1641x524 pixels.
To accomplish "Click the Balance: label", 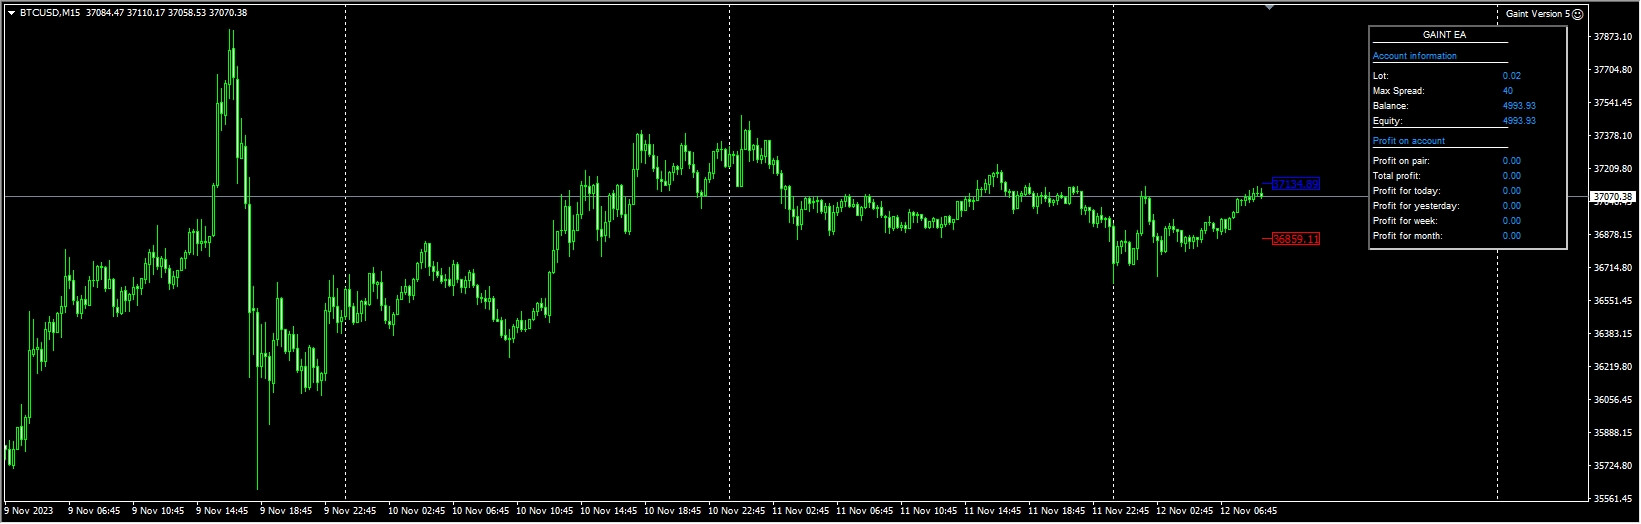I will coord(1390,106).
